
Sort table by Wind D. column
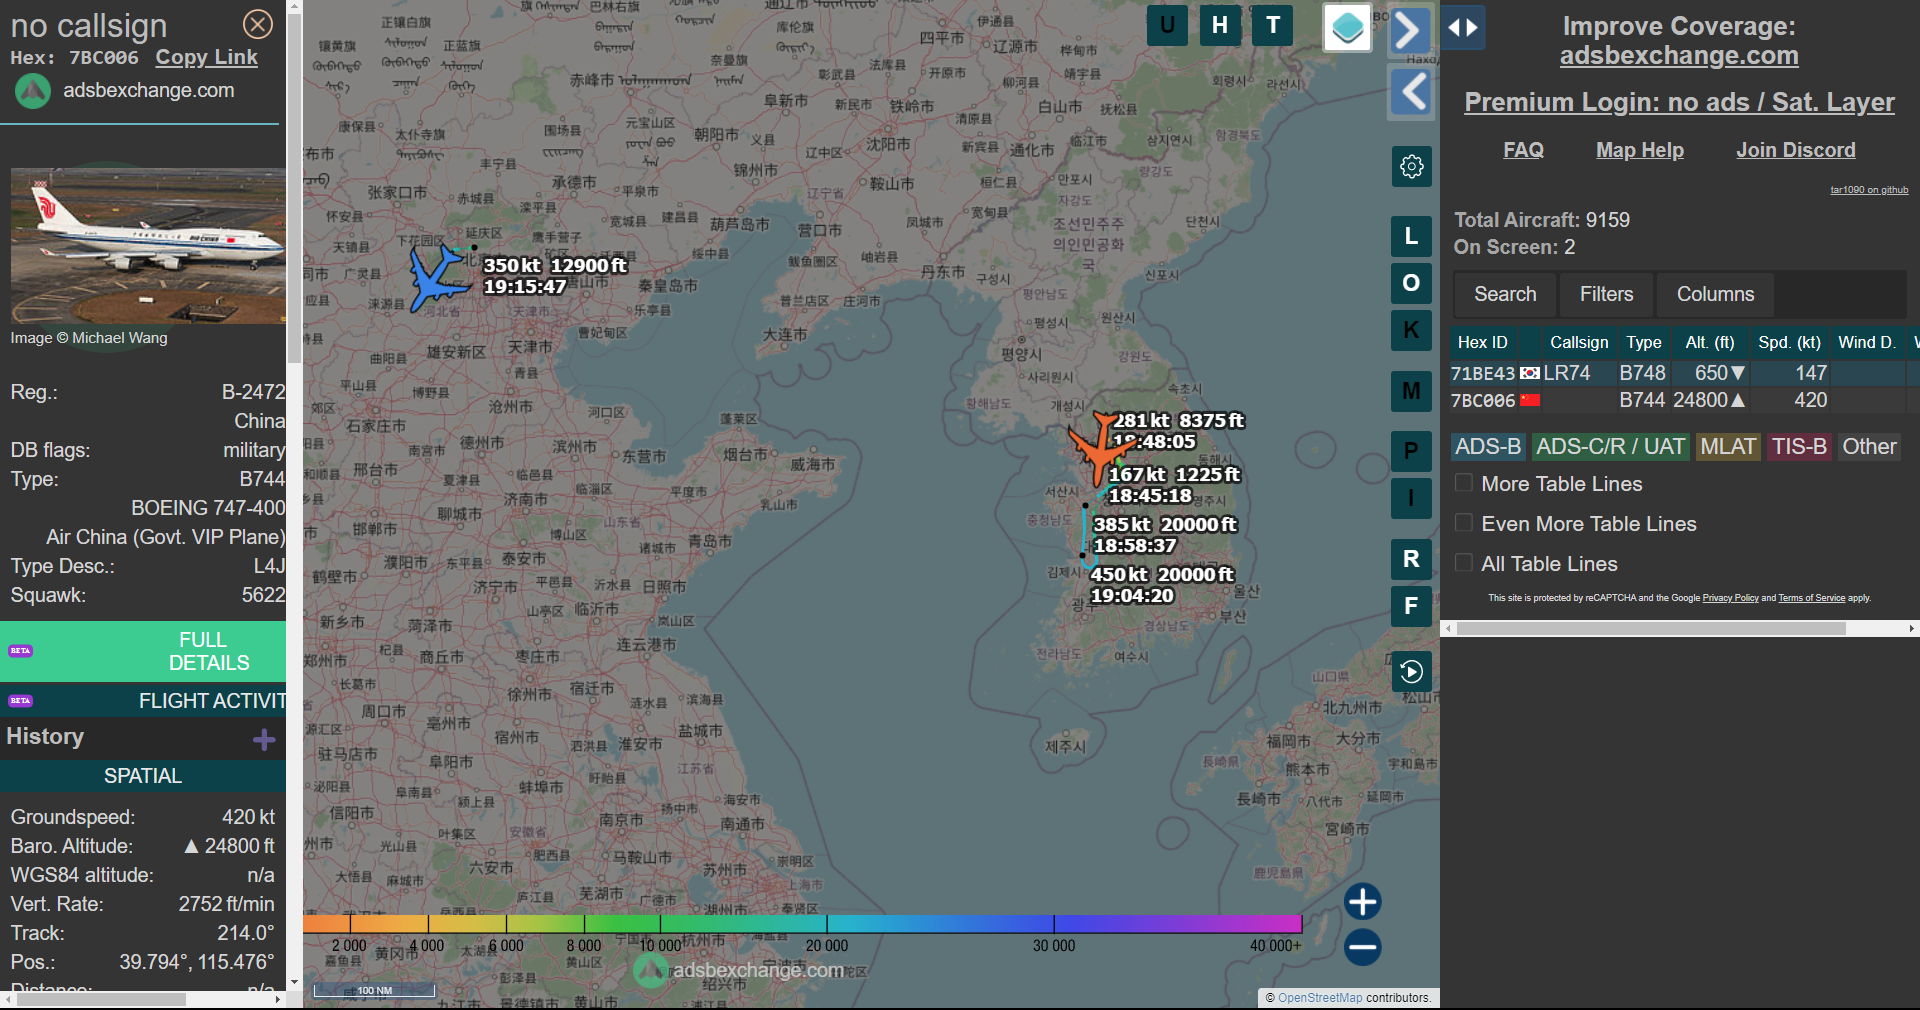[x=1866, y=342]
